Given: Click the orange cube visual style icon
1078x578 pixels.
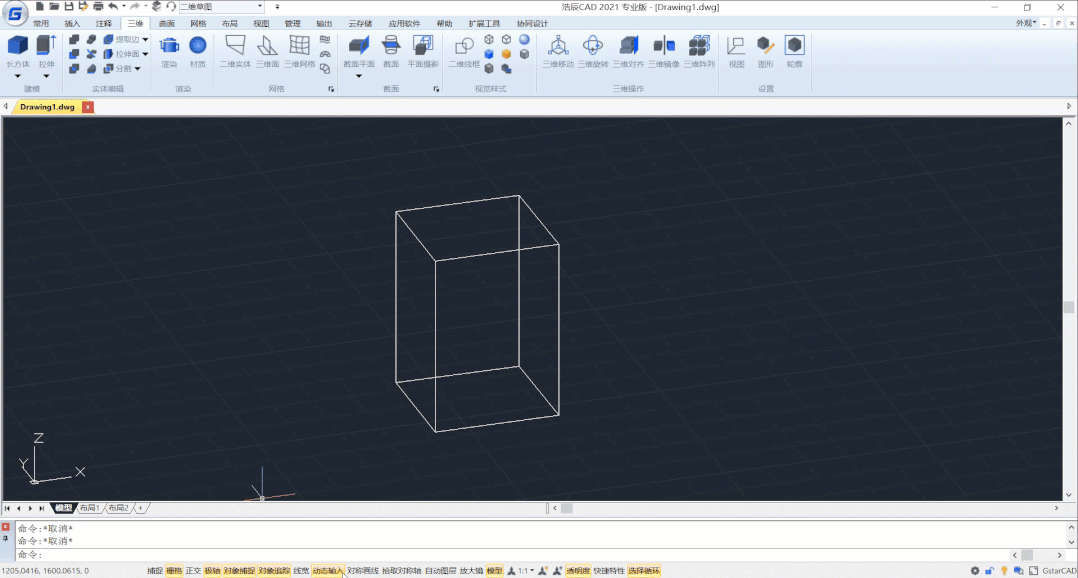Looking at the screenshot, I should [x=507, y=54].
